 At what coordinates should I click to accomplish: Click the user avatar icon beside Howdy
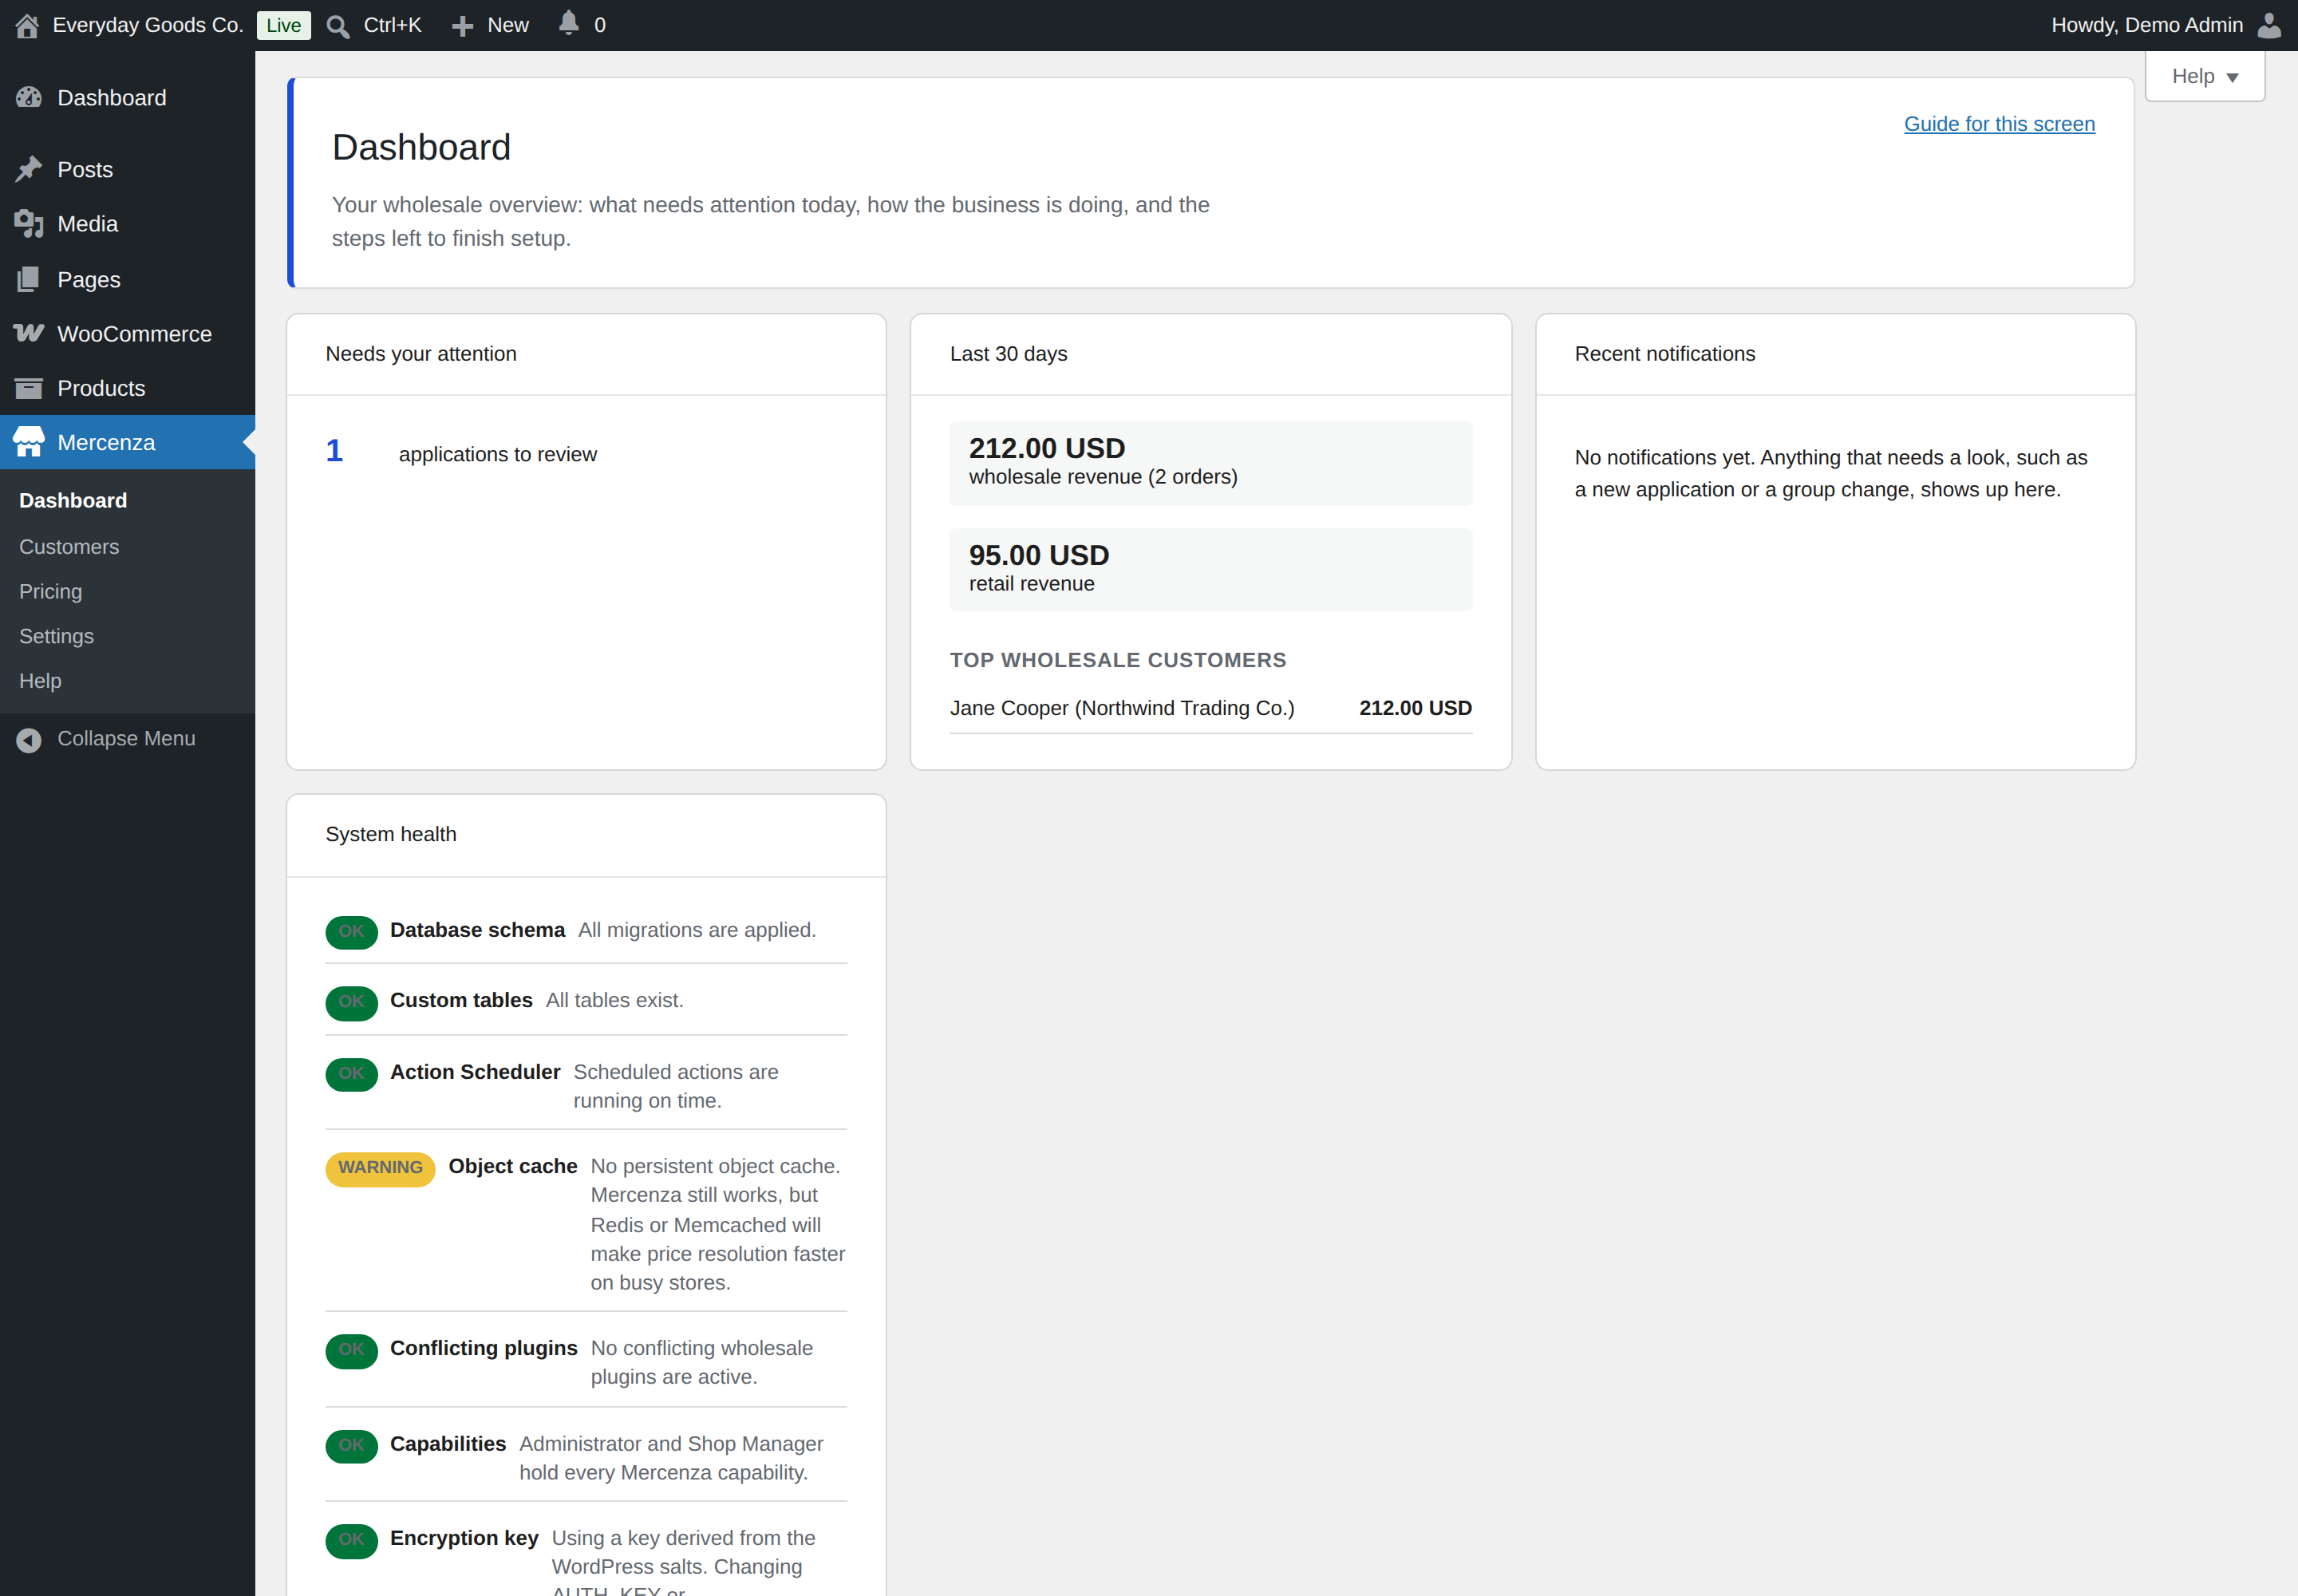(2269, 25)
